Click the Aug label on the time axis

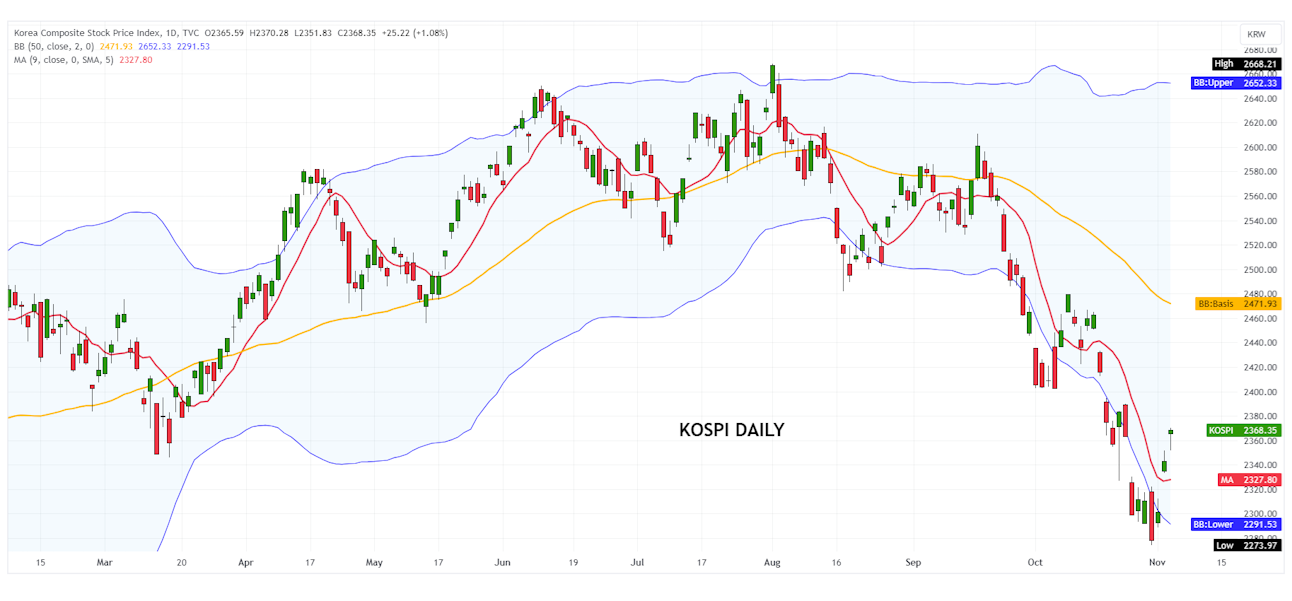[772, 562]
